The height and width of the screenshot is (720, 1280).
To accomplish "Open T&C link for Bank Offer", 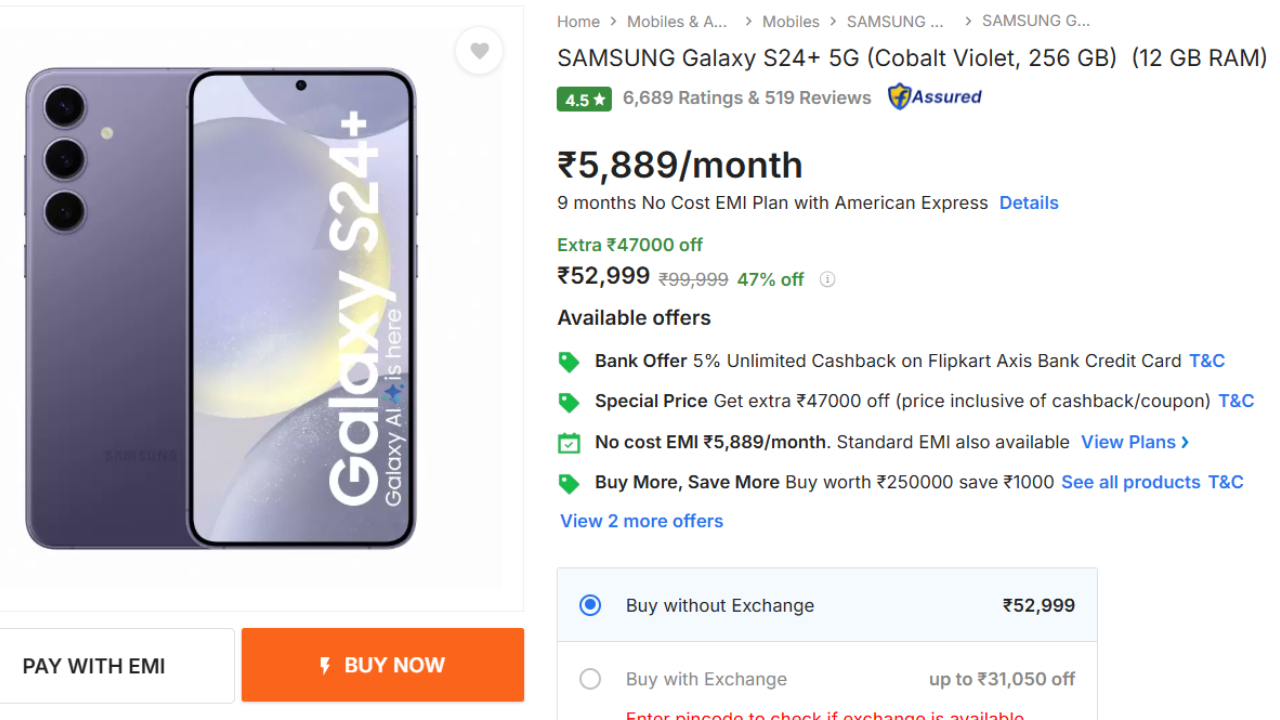I will click(x=1206, y=361).
